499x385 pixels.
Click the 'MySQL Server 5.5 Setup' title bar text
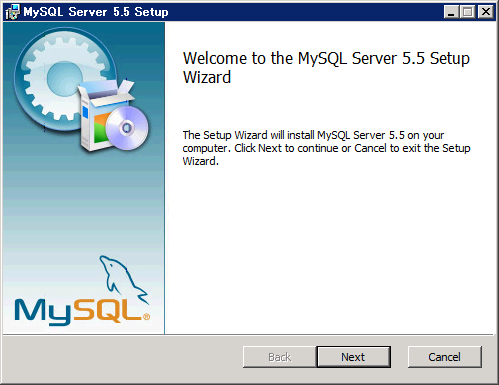click(x=96, y=12)
